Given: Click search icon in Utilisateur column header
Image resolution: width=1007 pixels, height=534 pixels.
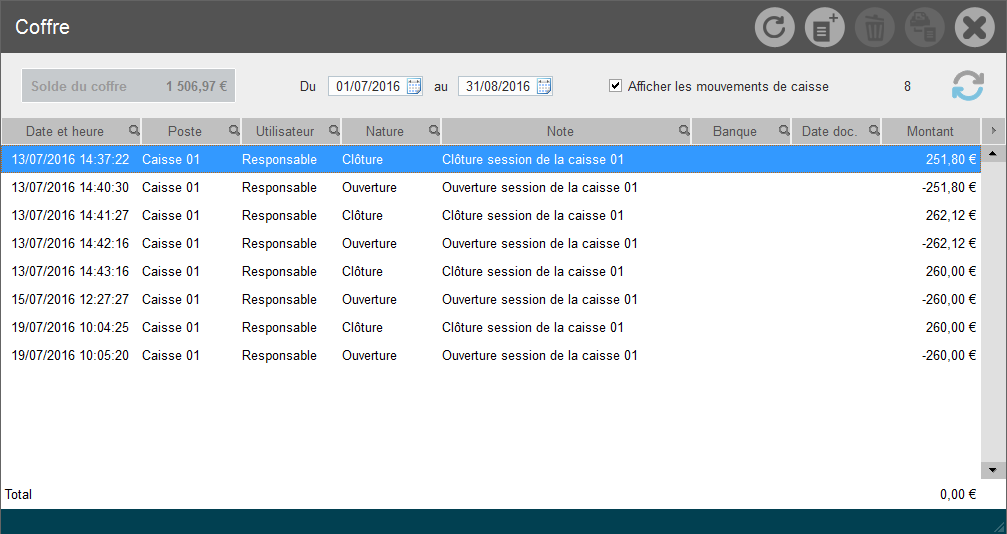Looking at the screenshot, I should click(x=334, y=131).
